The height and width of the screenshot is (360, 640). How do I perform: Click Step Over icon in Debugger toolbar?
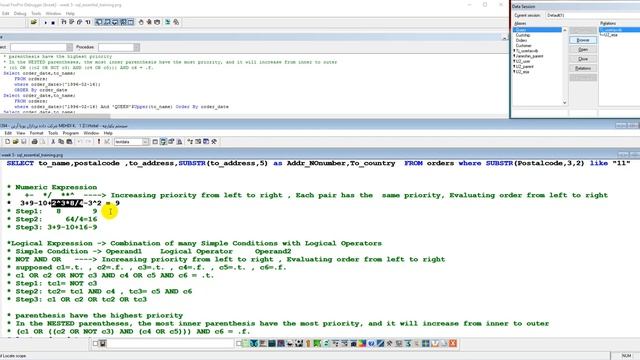tap(71, 22)
